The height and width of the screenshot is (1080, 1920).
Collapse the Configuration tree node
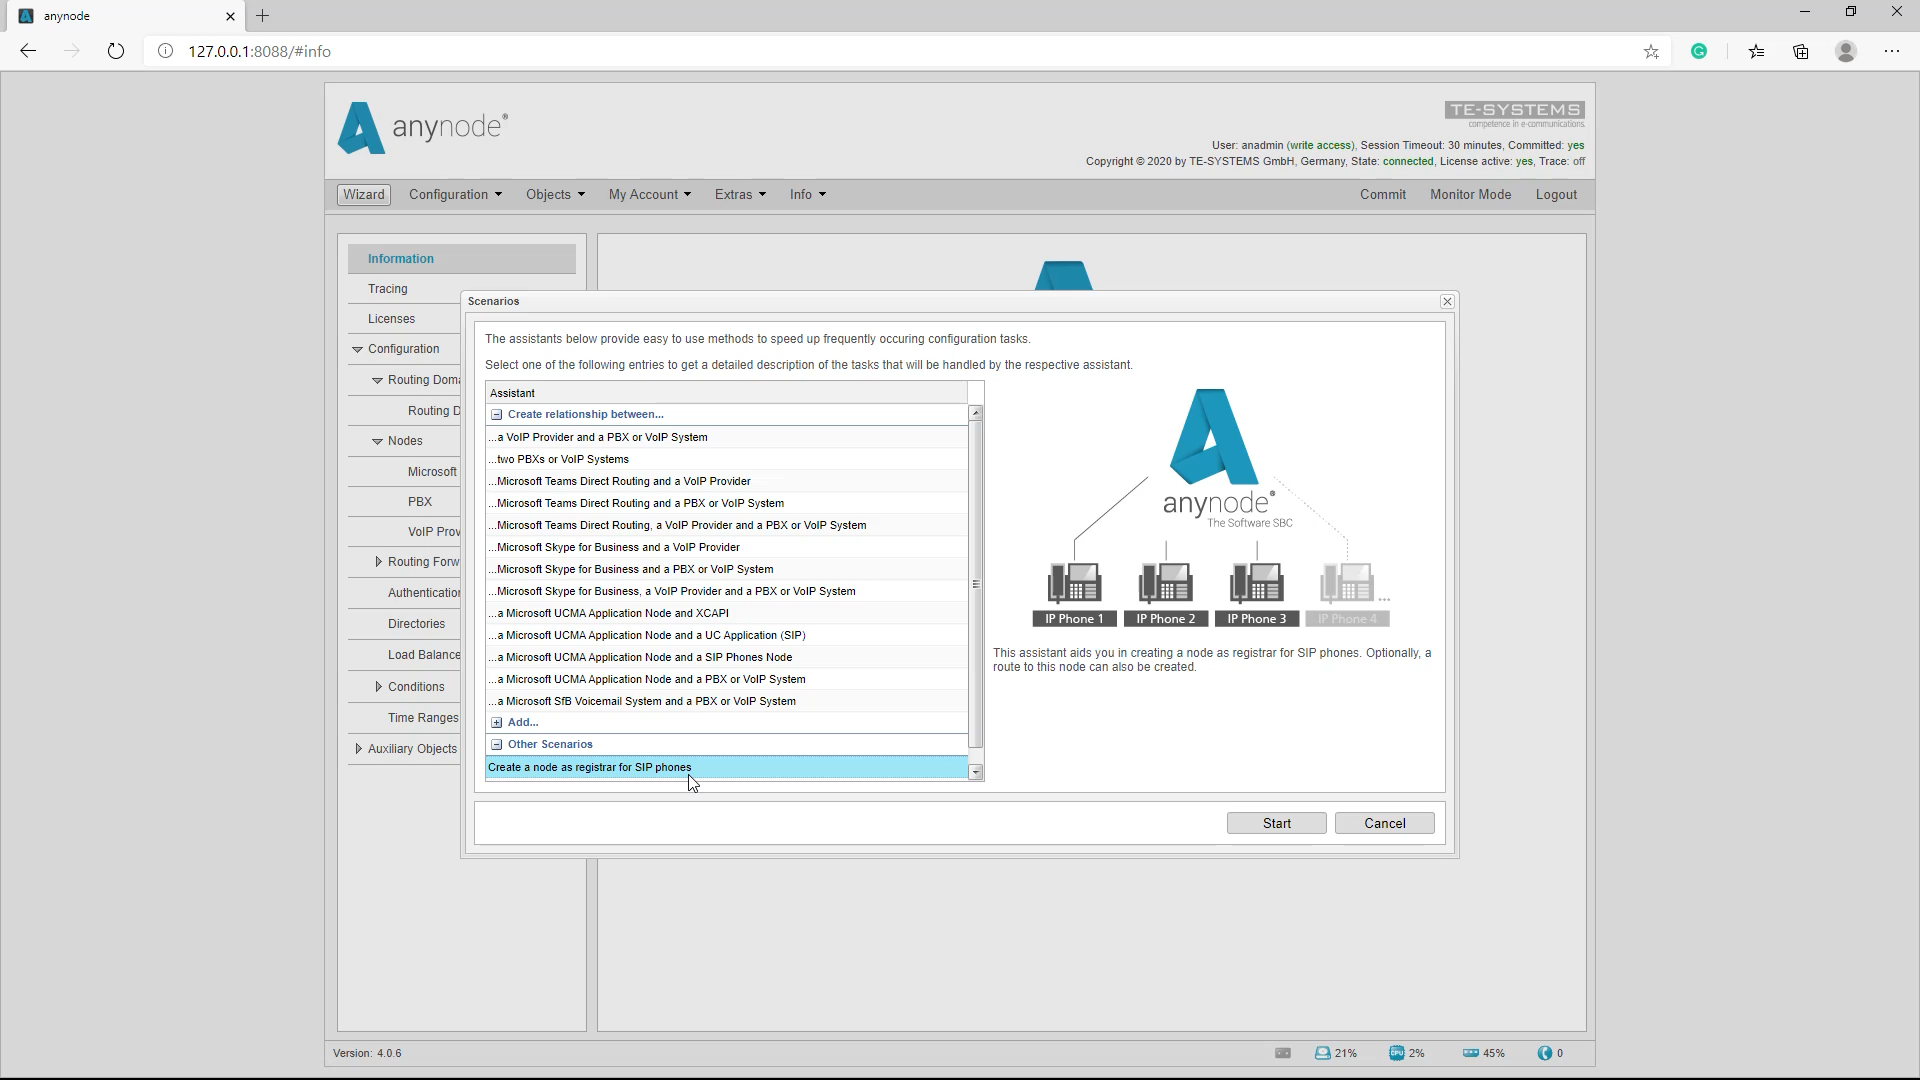tap(357, 349)
